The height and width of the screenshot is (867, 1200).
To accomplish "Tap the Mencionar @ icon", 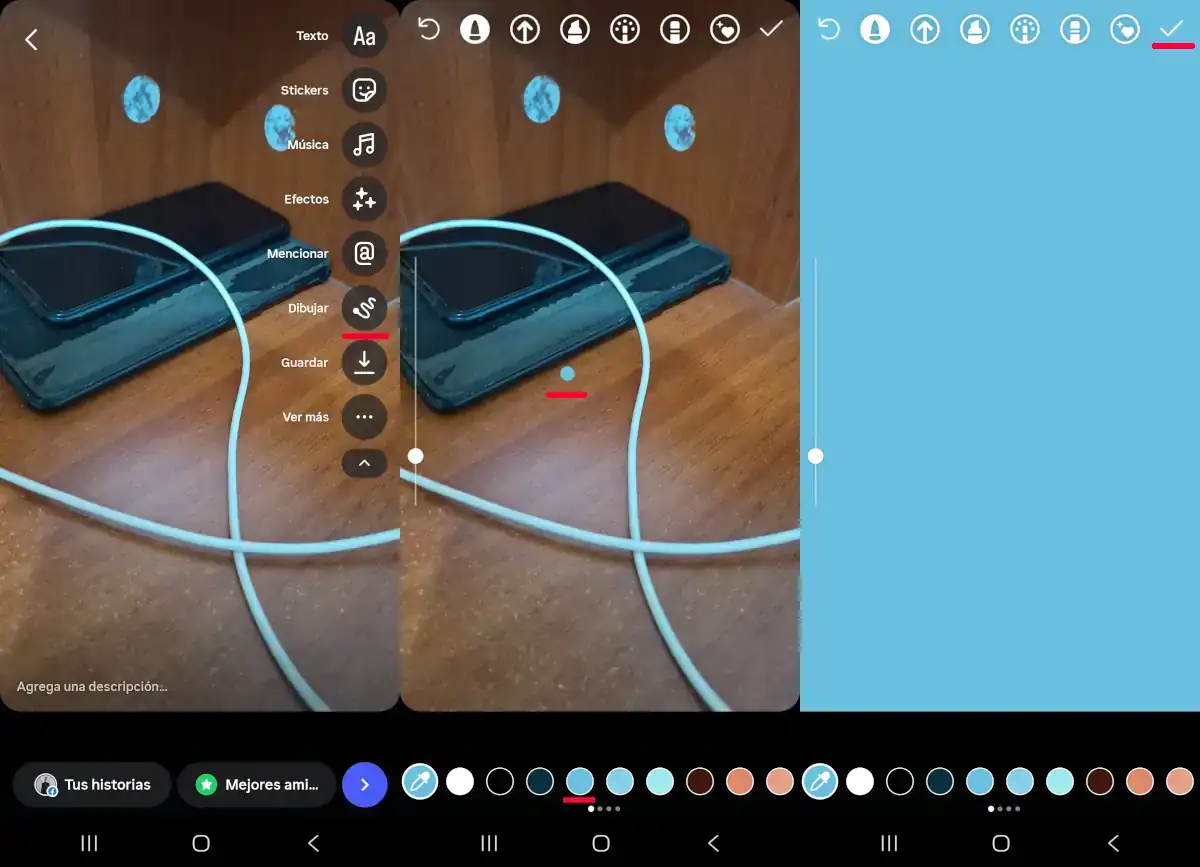I will tap(364, 254).
